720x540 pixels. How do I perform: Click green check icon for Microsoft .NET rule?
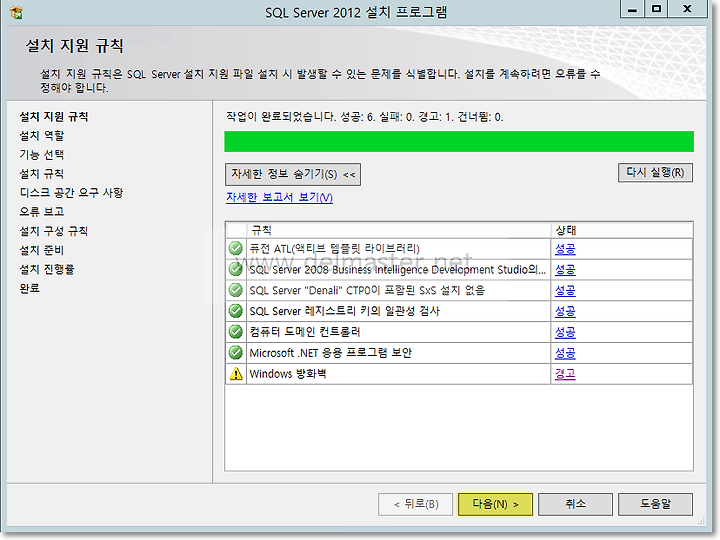(x=236, y=353)
